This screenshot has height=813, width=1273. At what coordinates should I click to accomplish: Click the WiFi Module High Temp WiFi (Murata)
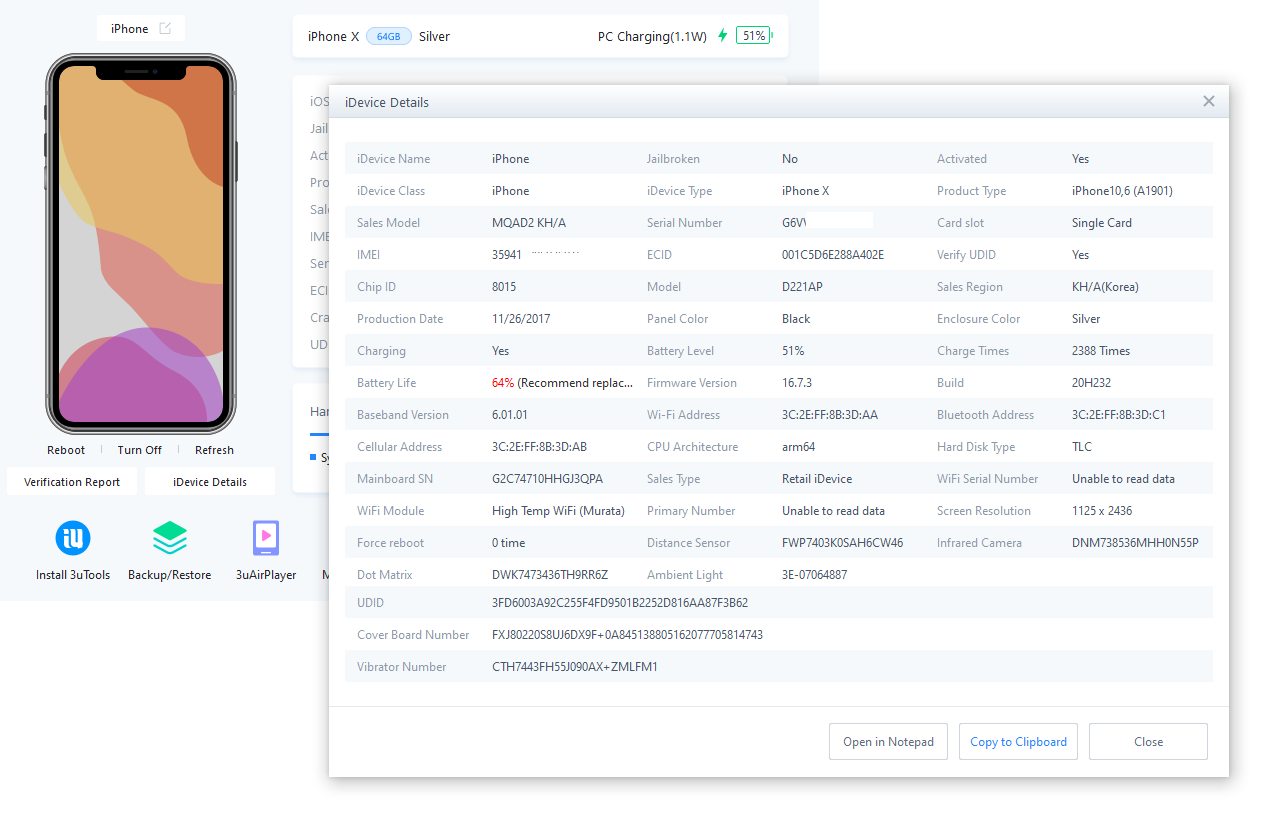[558, 511]
